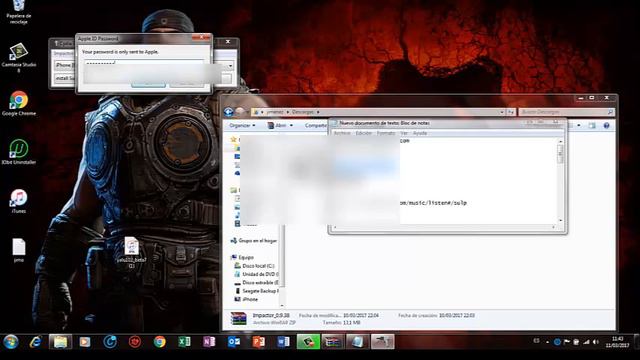Click the Descargas breadcrumb in address bar
The height and width of the screenshot is (360, 640).
pos(303,112)
